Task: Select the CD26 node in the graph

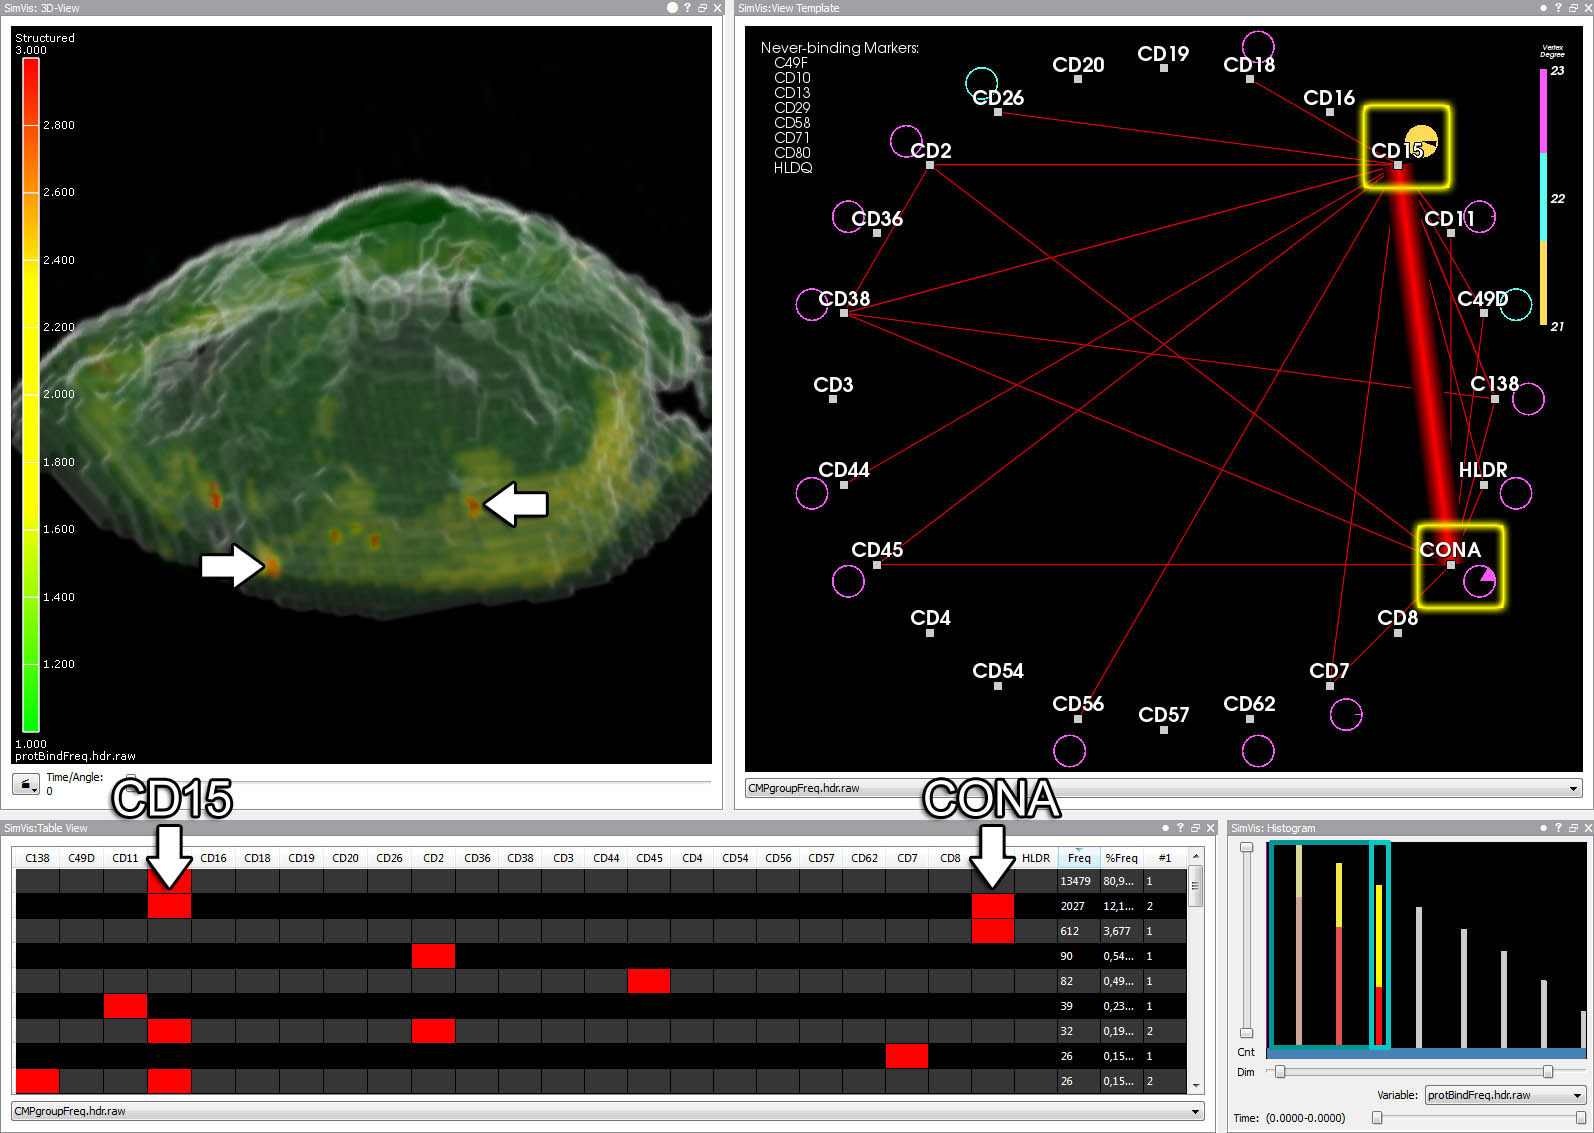Action: coord(998,112)
